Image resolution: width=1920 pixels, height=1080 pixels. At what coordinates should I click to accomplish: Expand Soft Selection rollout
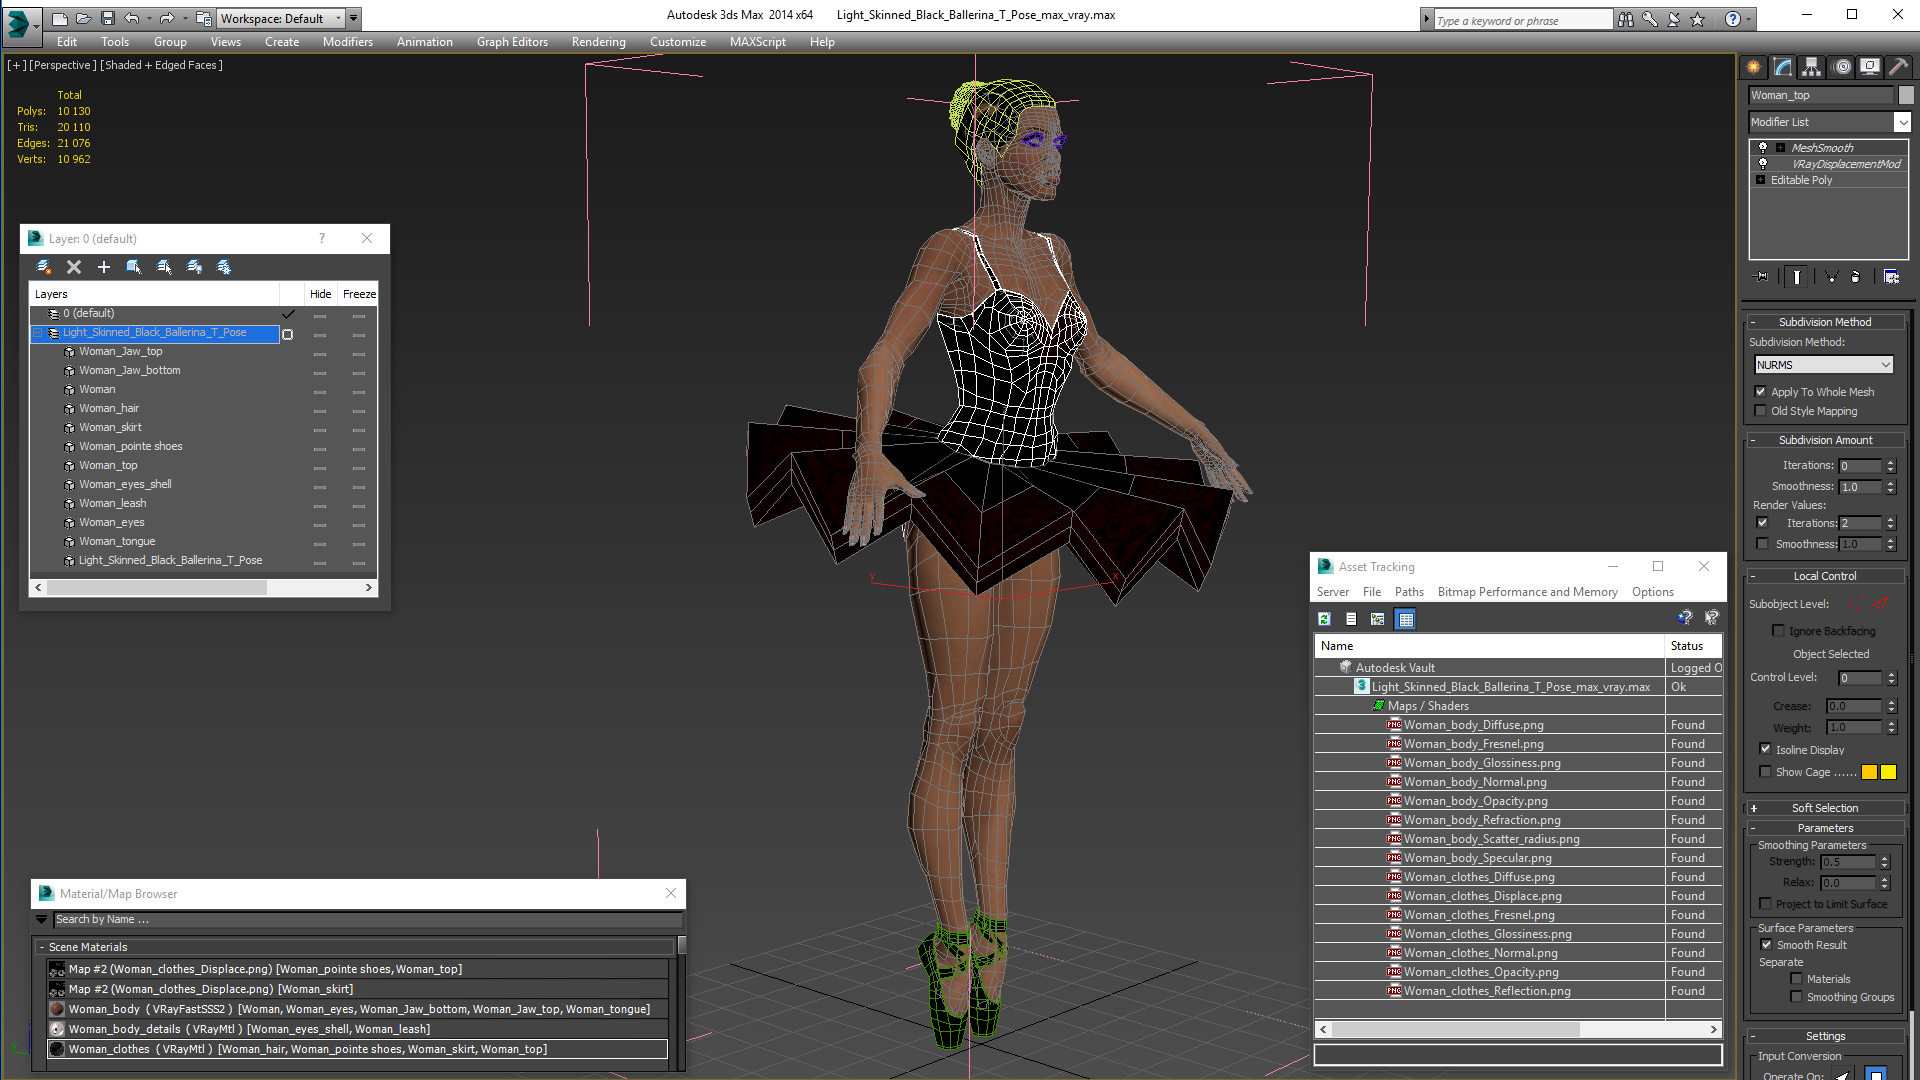(x=1825, y=808)
